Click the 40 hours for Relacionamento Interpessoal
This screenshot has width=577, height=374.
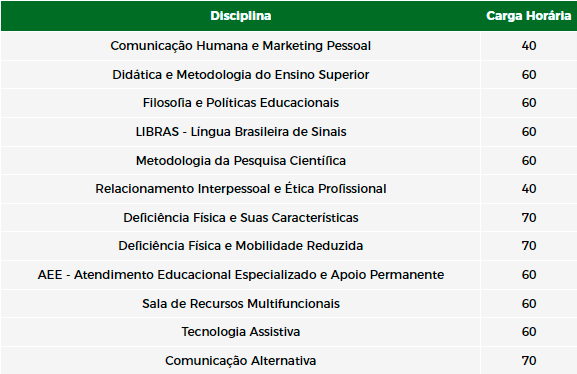[x=529, y=189]
